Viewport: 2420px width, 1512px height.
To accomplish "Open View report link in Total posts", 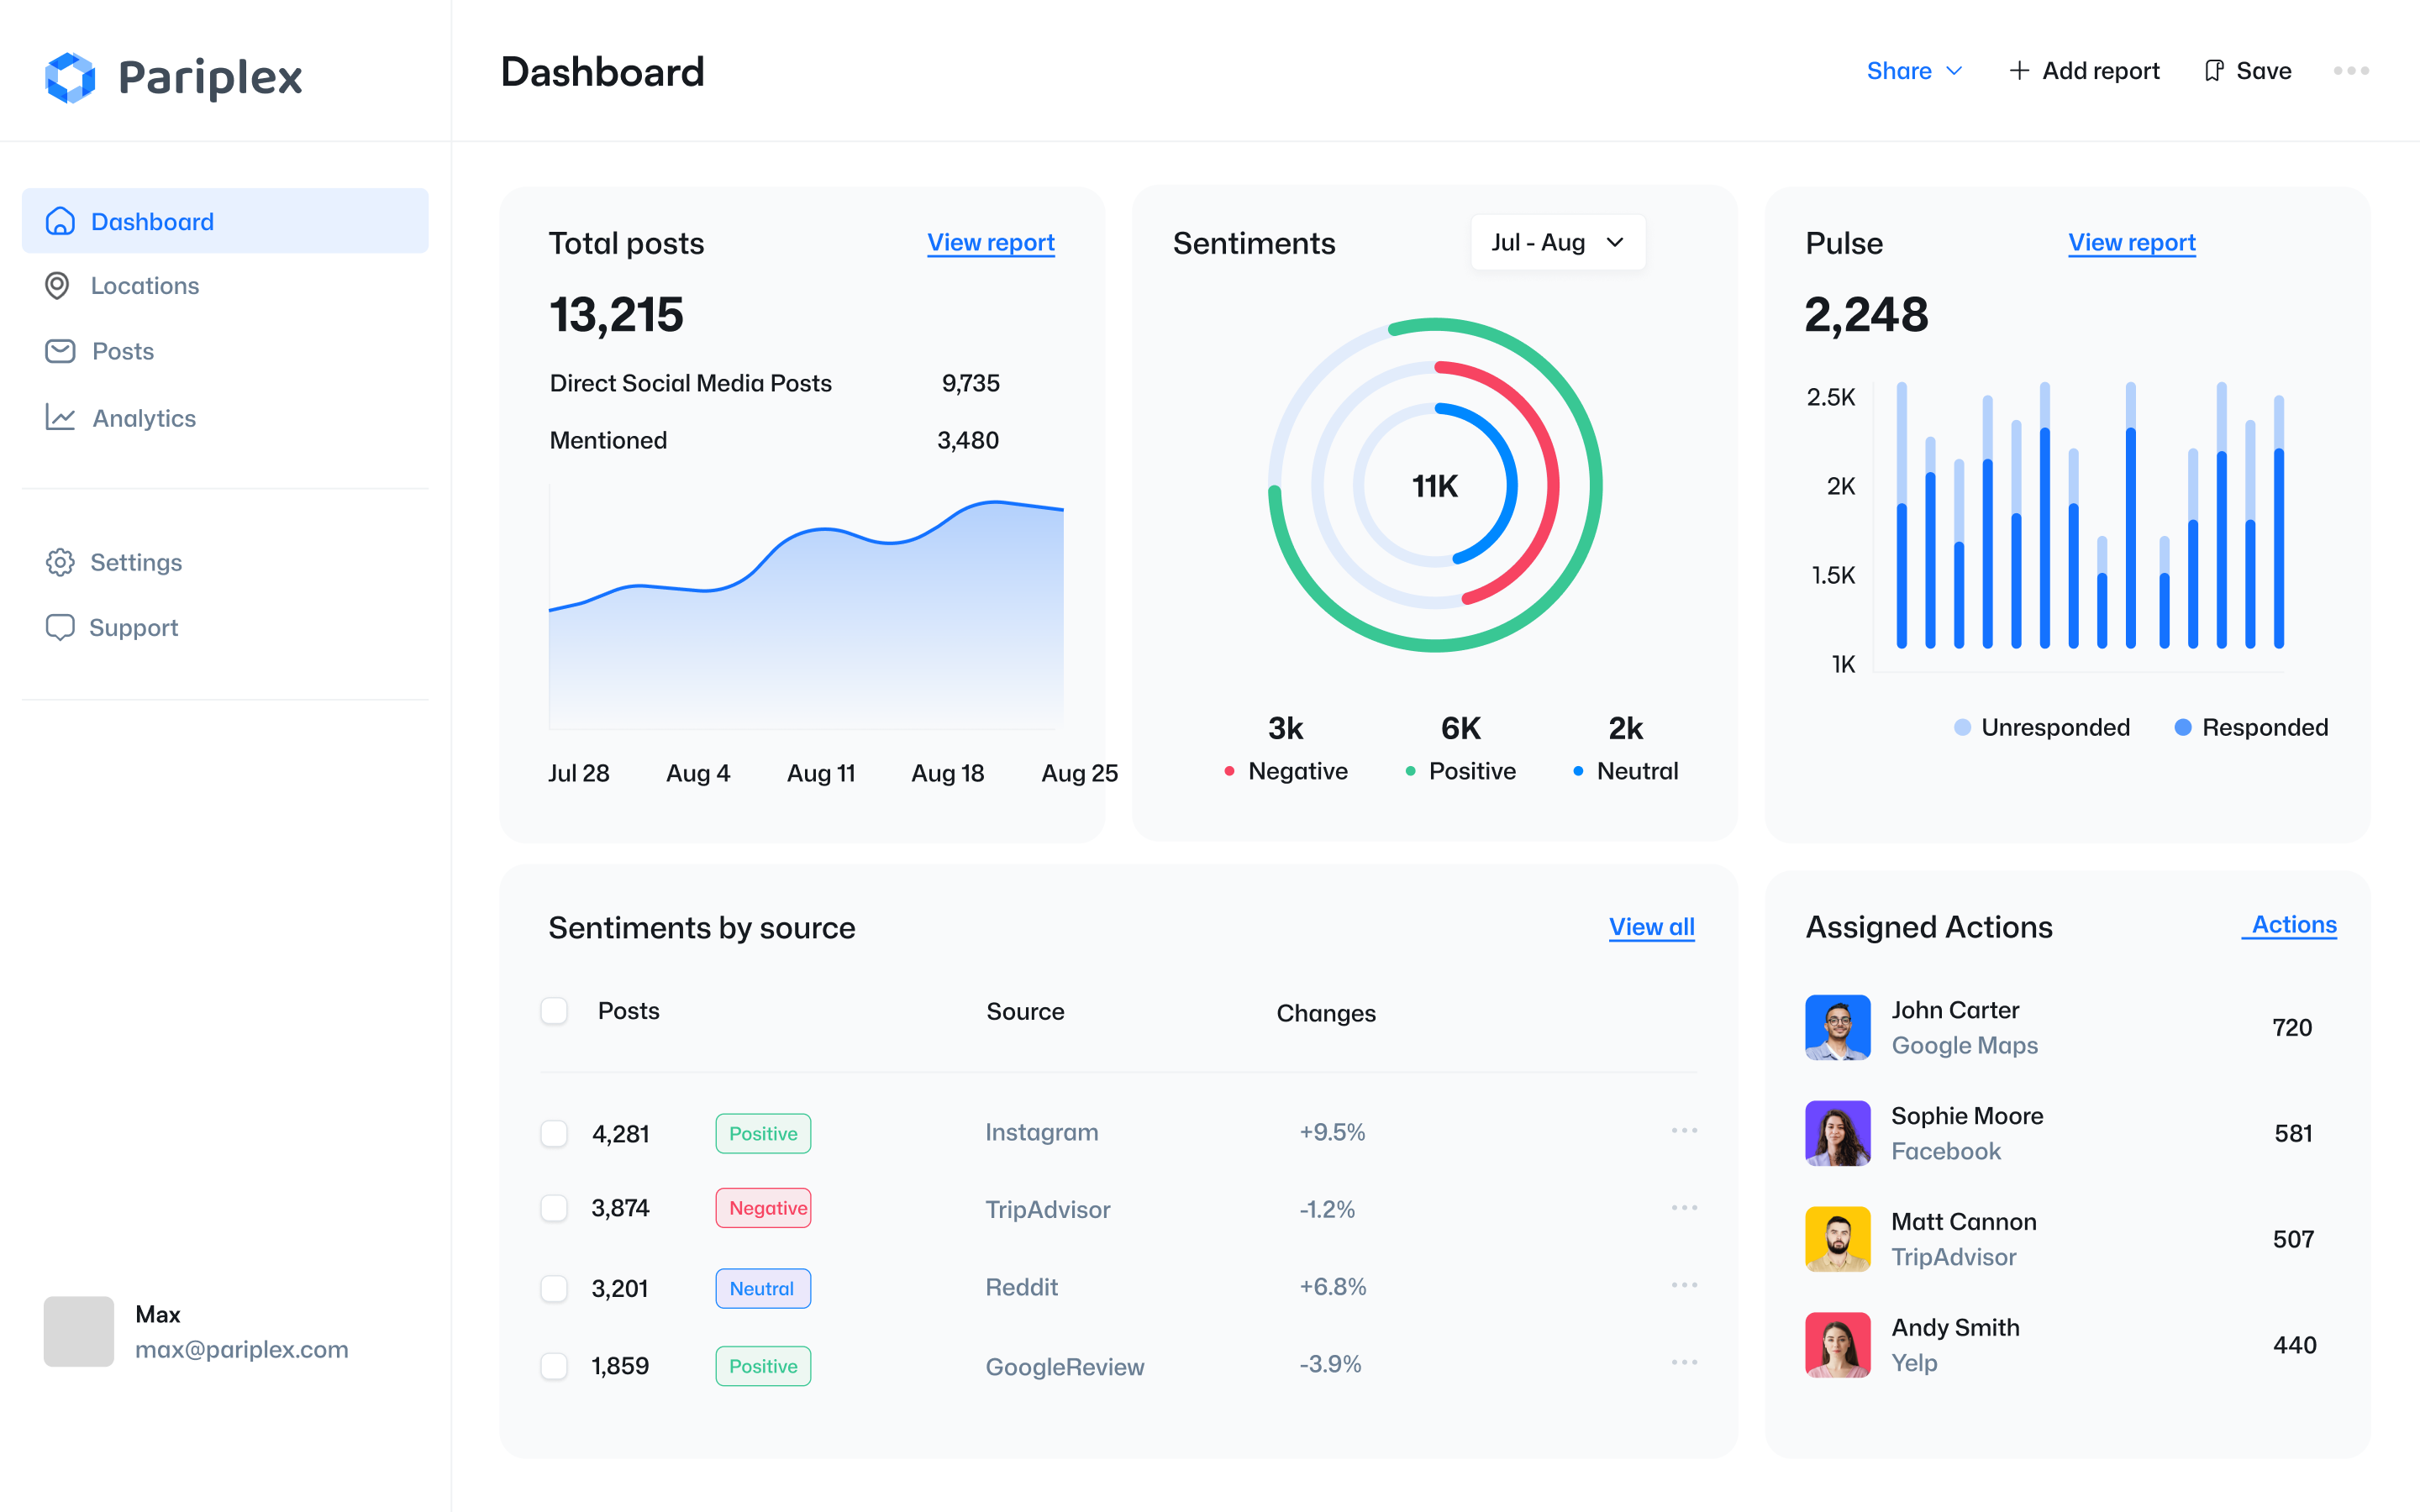I will (x=990, y=243).
